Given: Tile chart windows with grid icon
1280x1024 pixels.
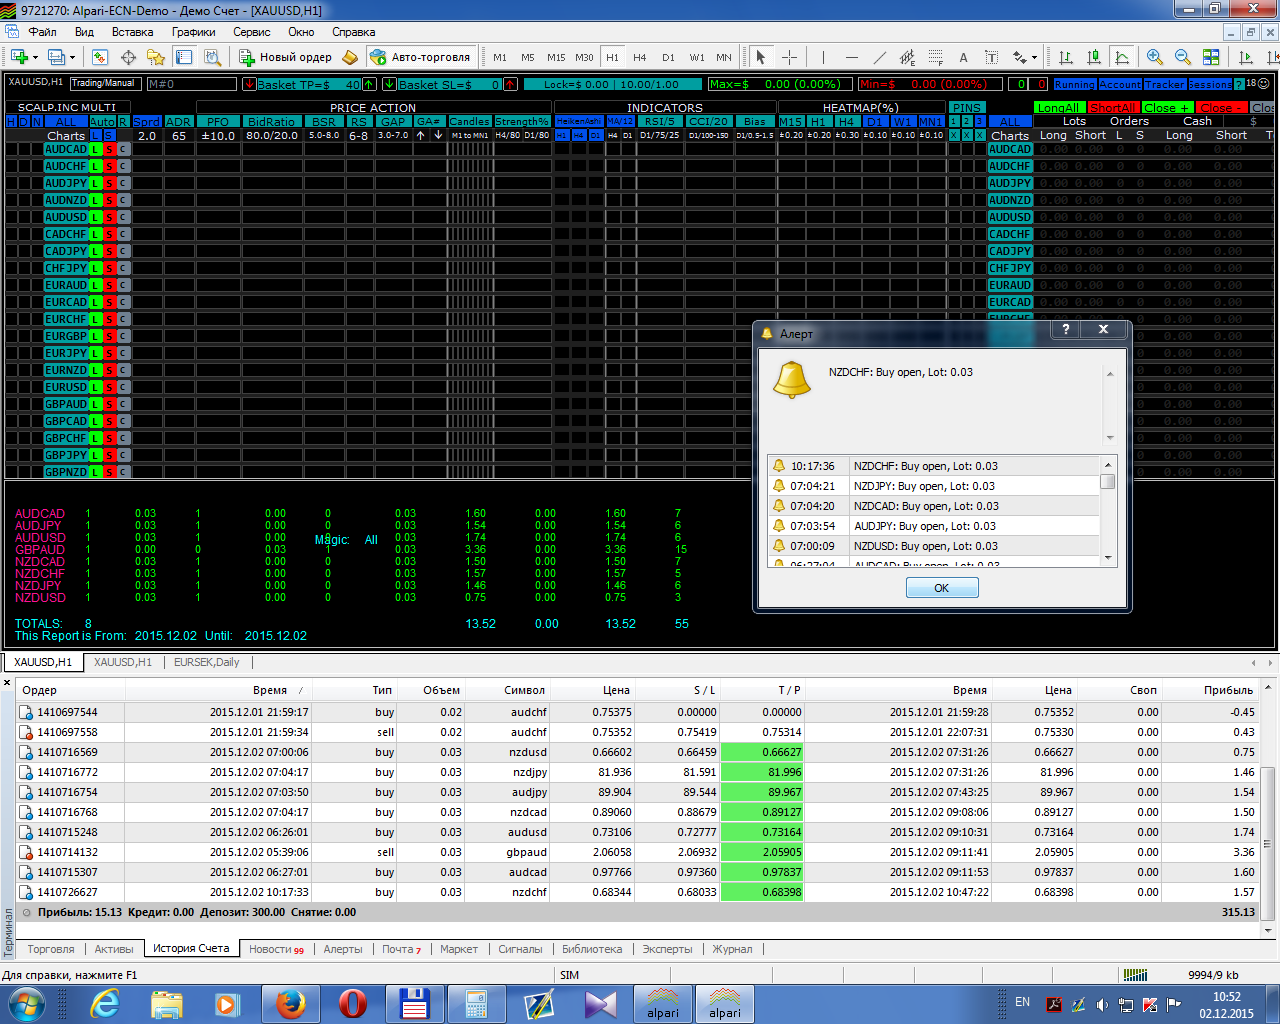Looking at the screenshot, I should click(x=1211, y=57).
